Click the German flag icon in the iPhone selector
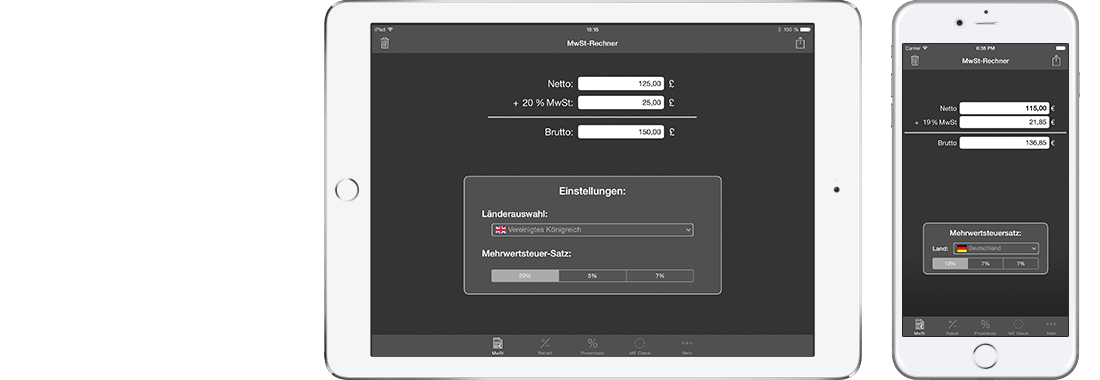 pos(961,248)
